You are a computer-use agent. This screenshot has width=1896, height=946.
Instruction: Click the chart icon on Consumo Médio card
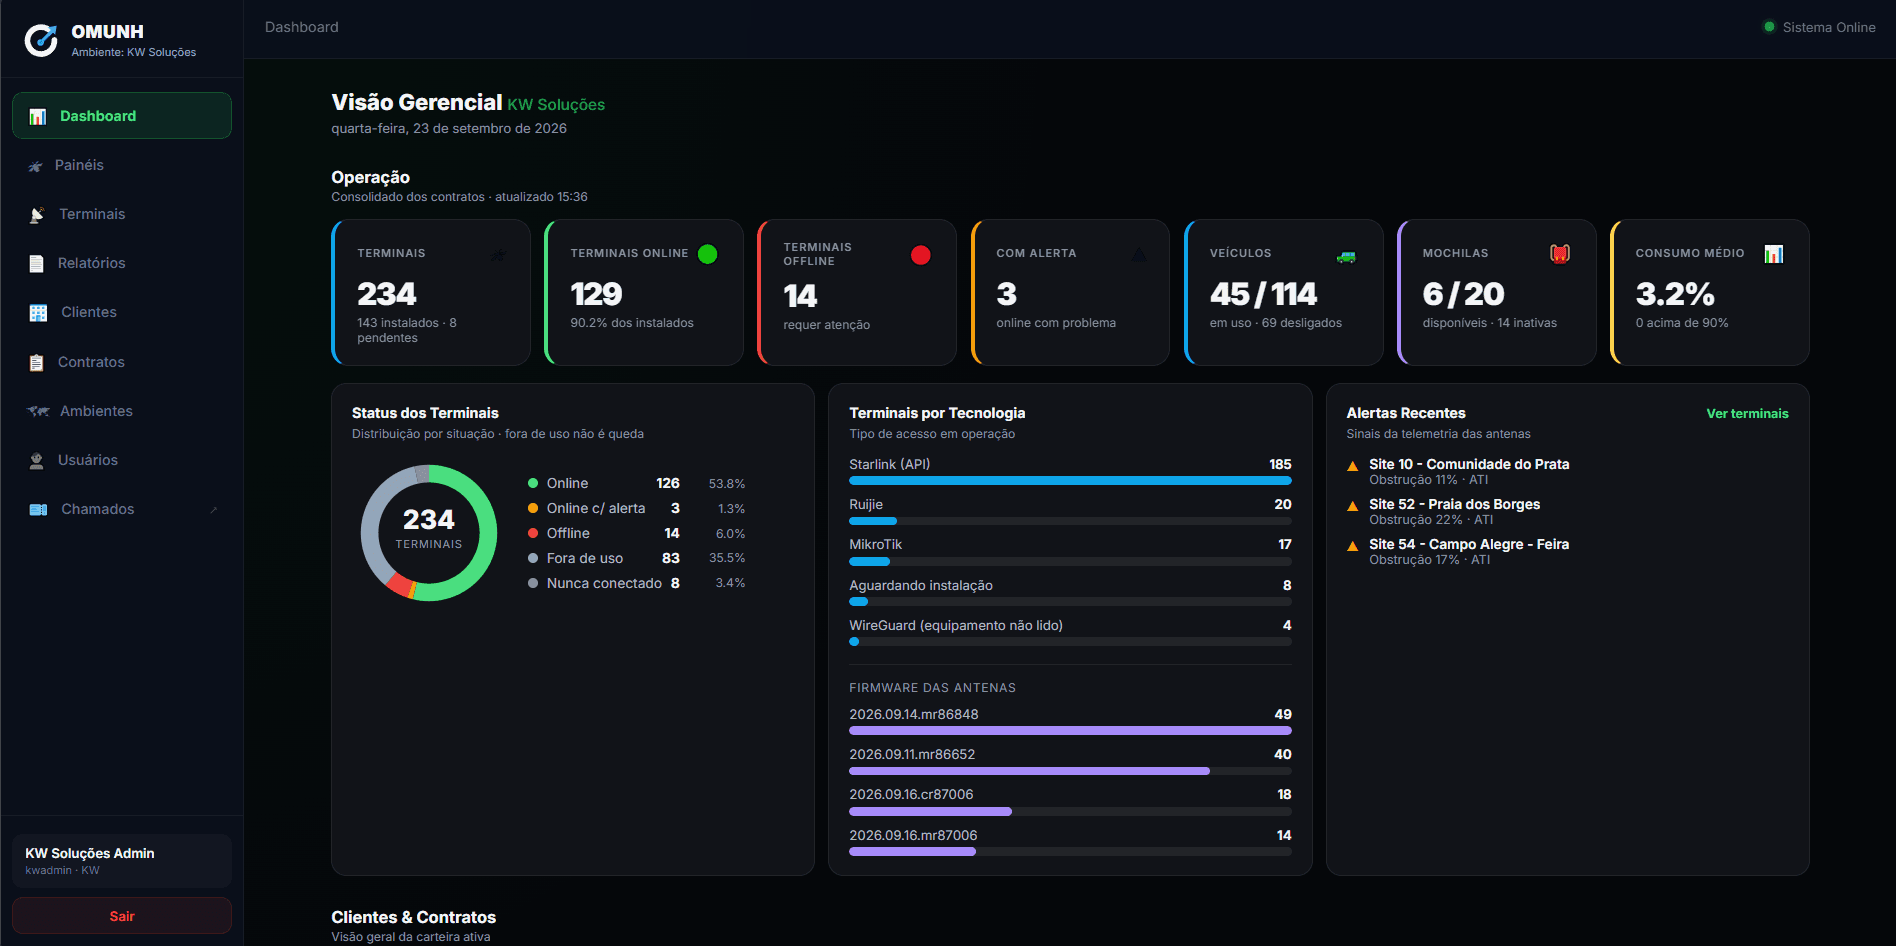[1773, 254]
